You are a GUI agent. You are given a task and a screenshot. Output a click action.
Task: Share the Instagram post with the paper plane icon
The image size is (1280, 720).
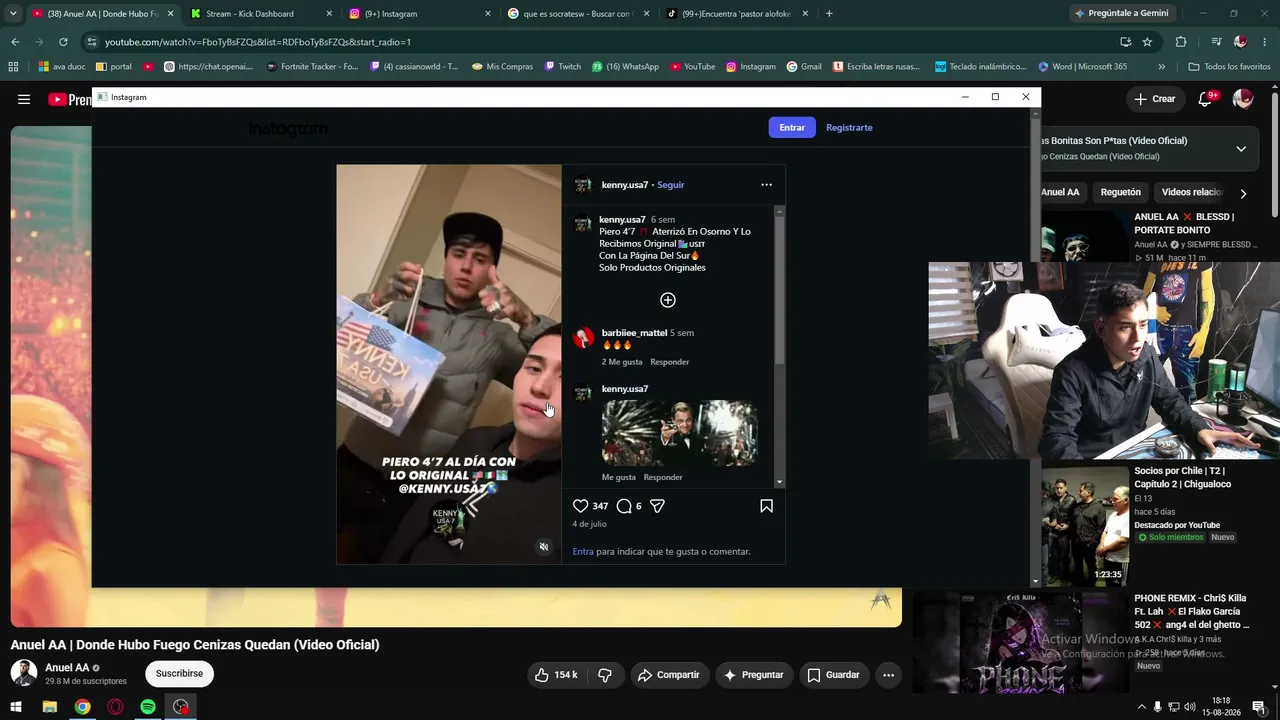coord(657,506)
